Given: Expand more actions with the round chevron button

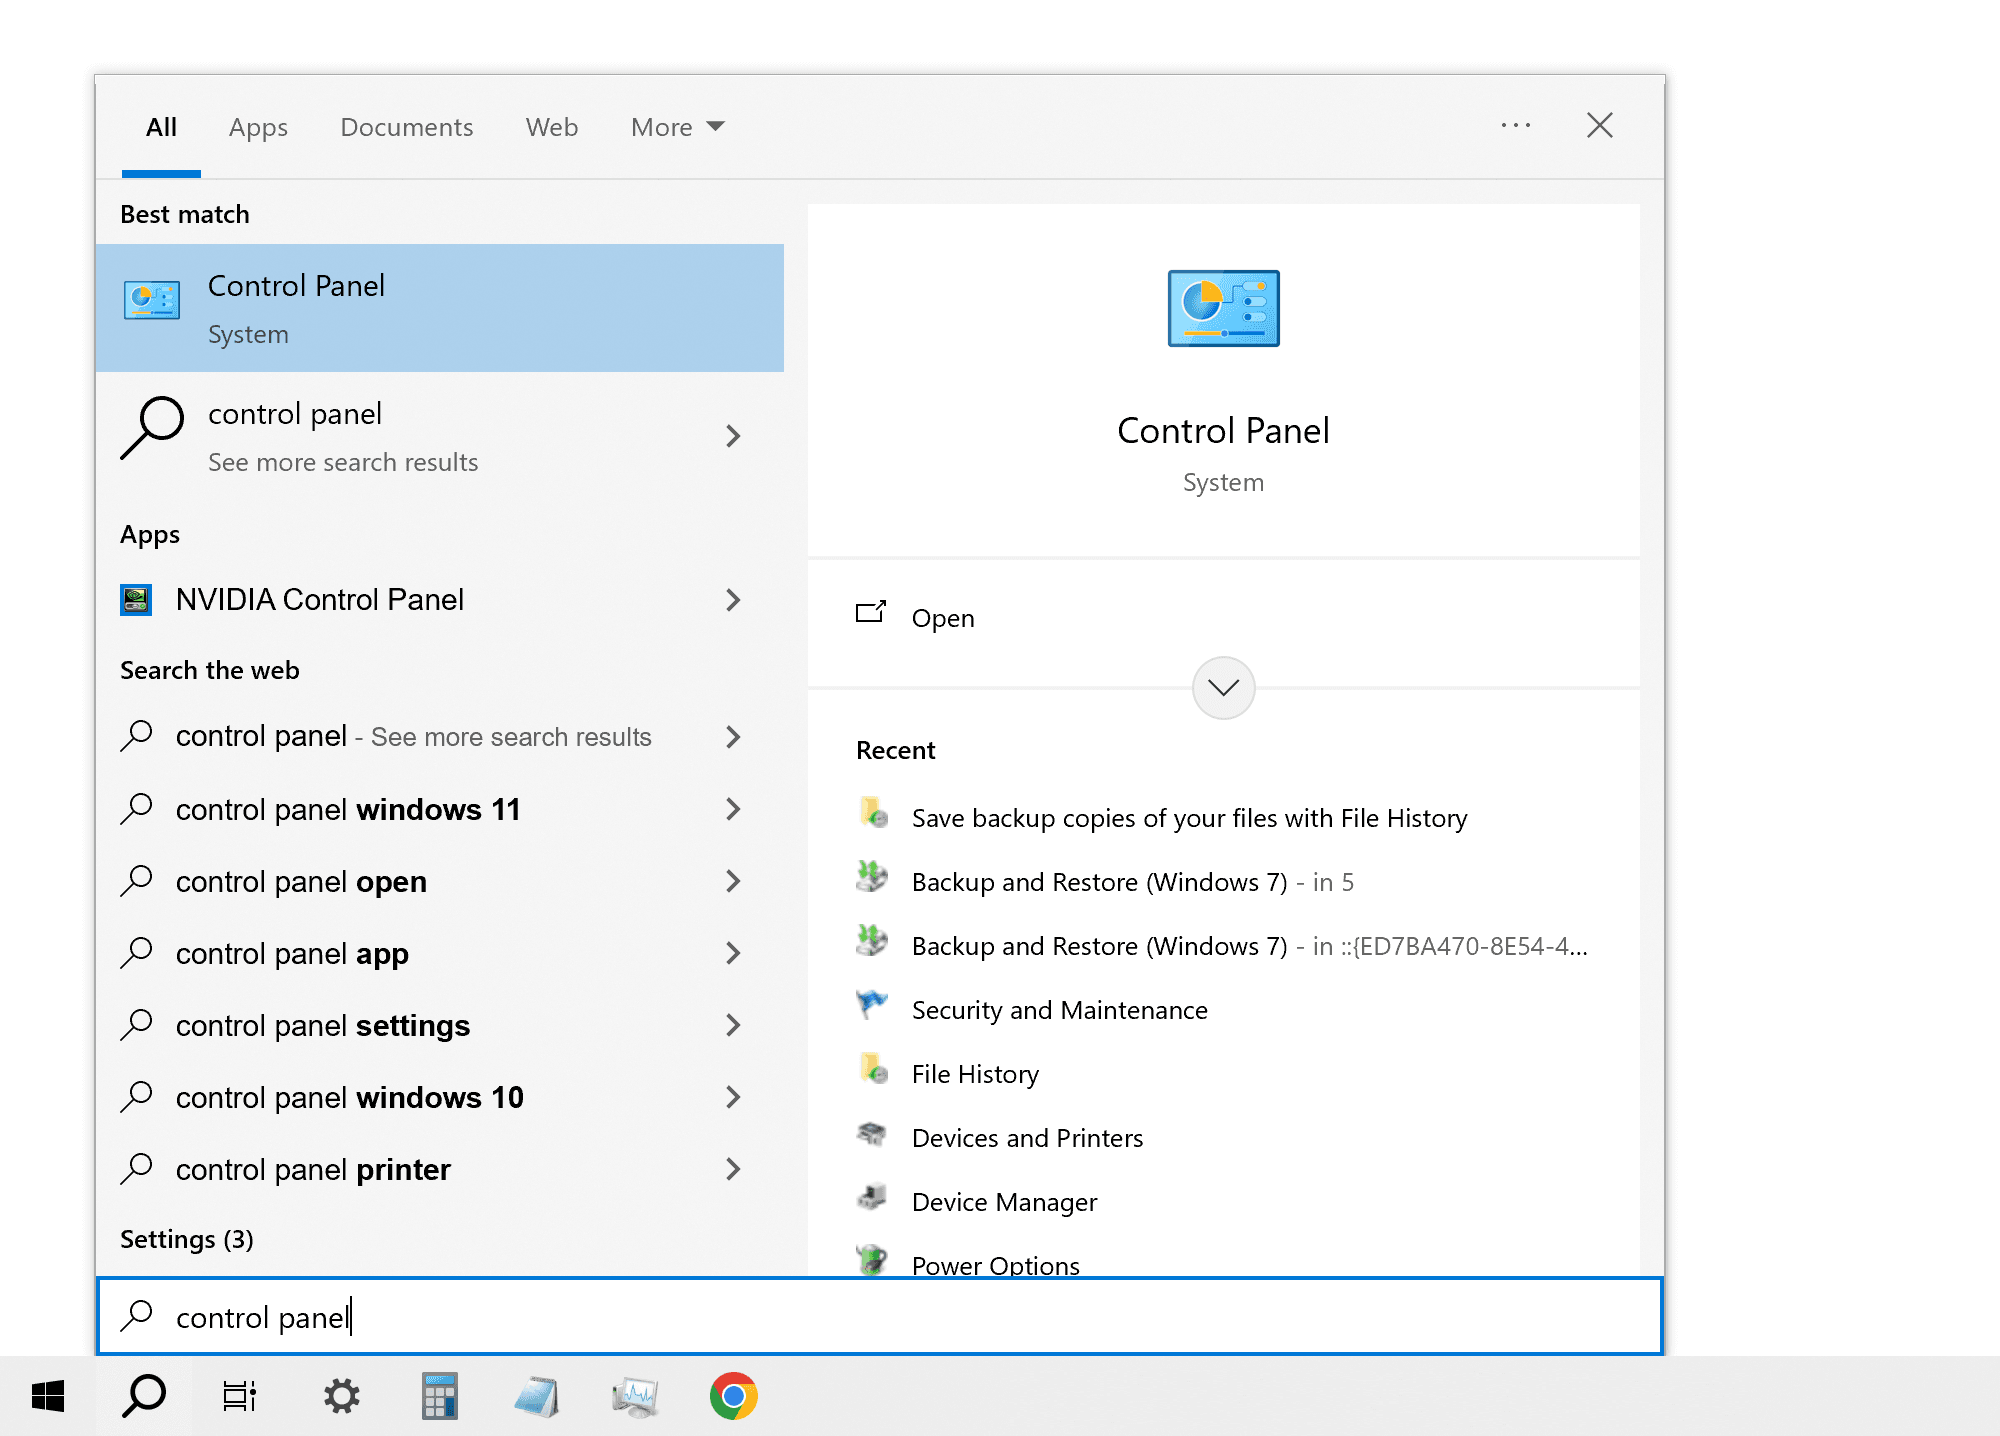Looking at the screenshot, I should 1223,688.
